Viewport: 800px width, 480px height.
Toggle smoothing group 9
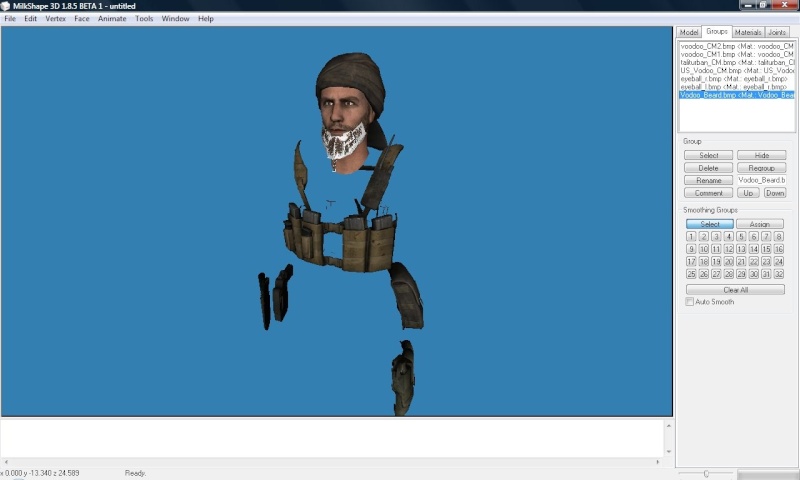[691, 249]
